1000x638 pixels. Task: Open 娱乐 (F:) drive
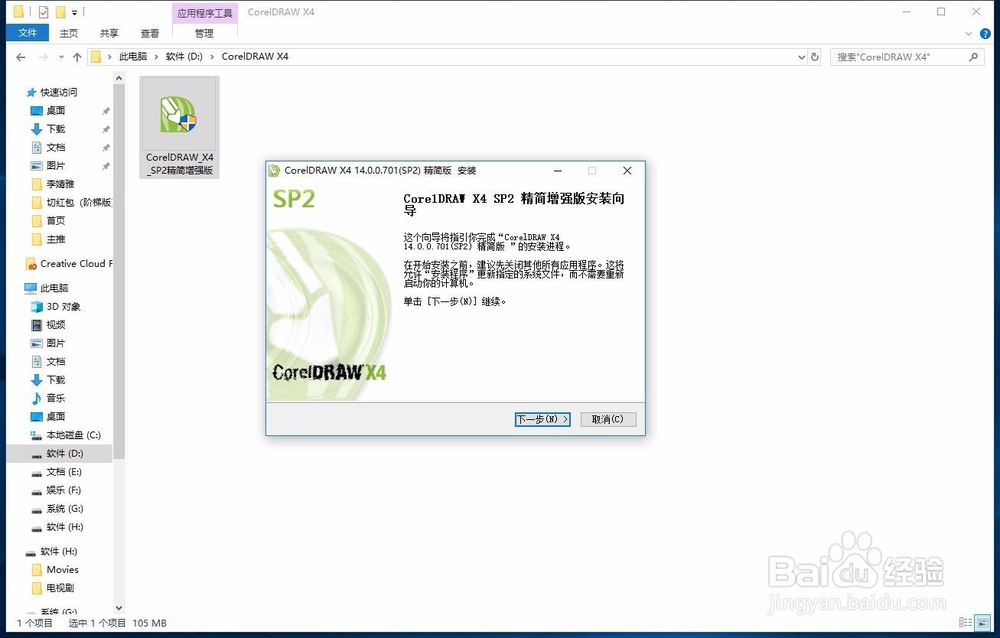64,490
